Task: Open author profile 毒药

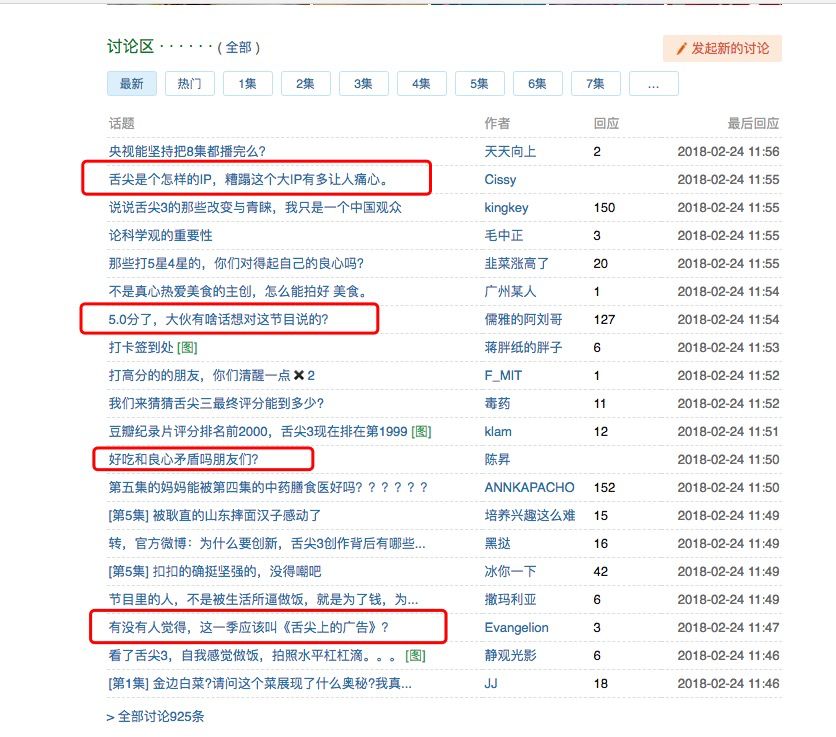Action: click(x=497, y=403)
